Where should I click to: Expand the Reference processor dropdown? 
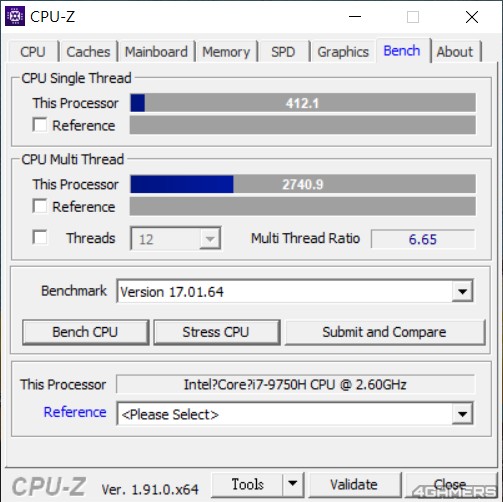point(462,414)
